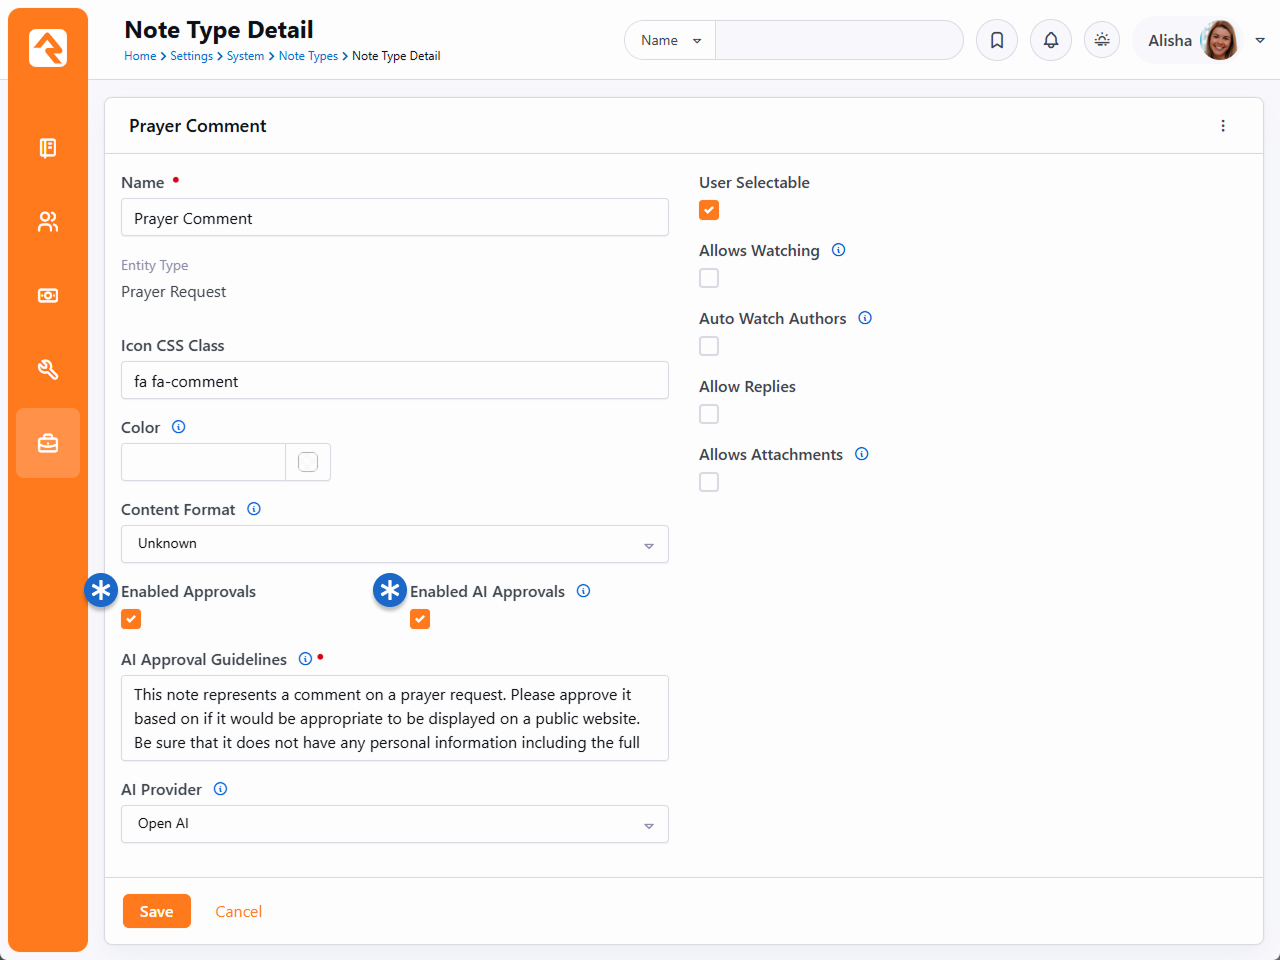The height and width of the screenshot is (960, 1280).
Task: Click the Icon CSS Class text field
Action: click(x=394, y=381)
